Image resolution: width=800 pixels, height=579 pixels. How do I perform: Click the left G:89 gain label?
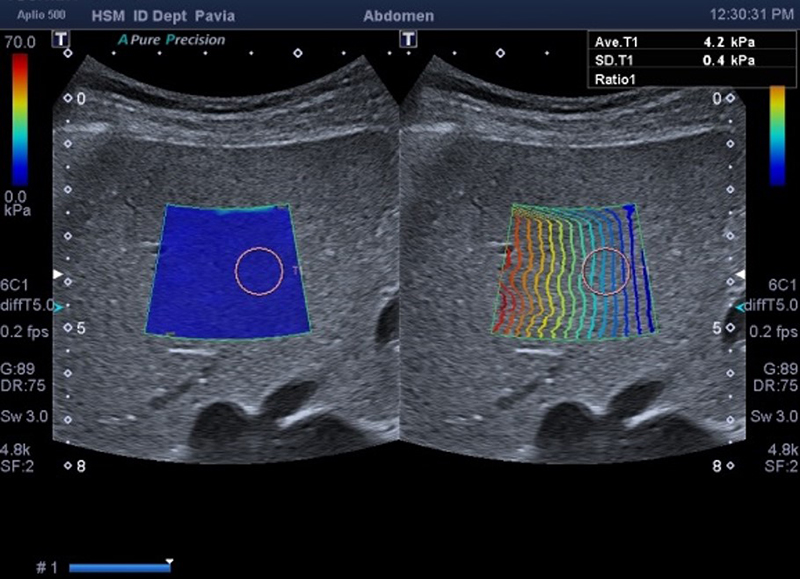(20, 368)
